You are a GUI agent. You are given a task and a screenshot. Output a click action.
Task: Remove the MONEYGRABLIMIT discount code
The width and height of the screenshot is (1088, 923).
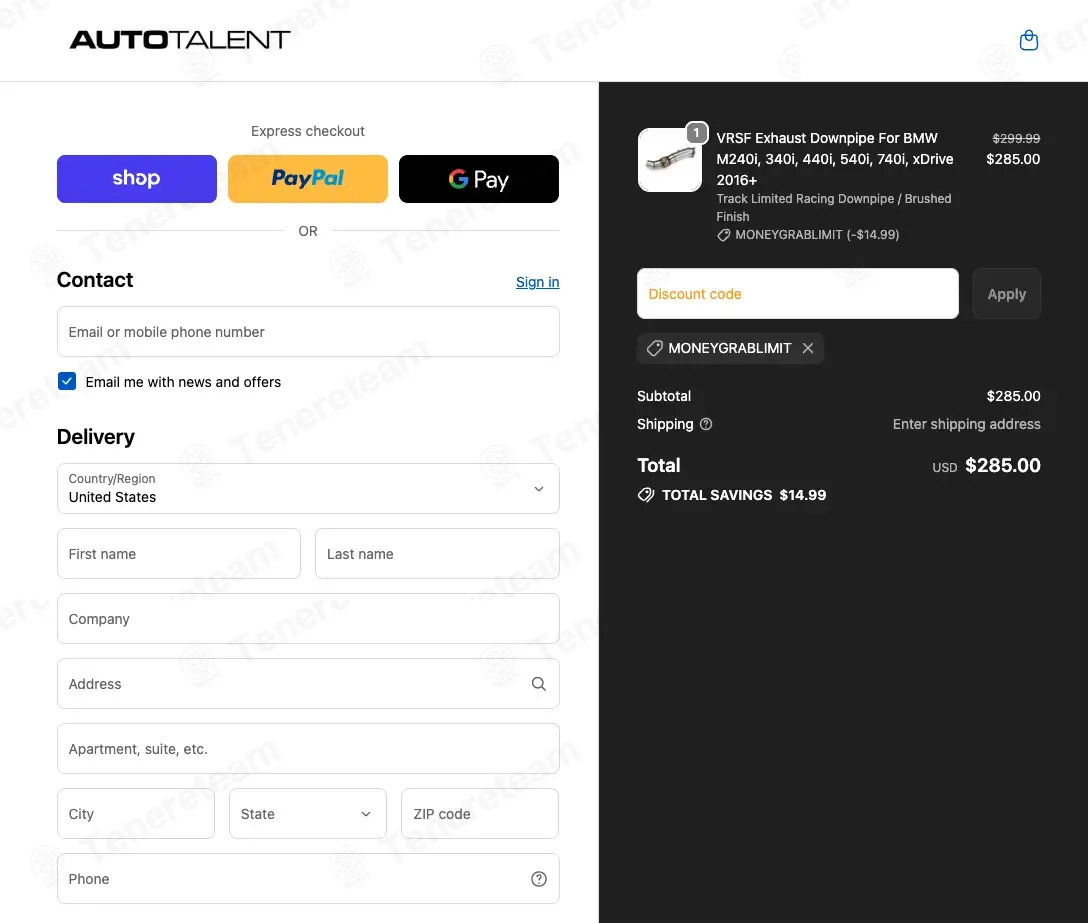[x=808, y=348]
